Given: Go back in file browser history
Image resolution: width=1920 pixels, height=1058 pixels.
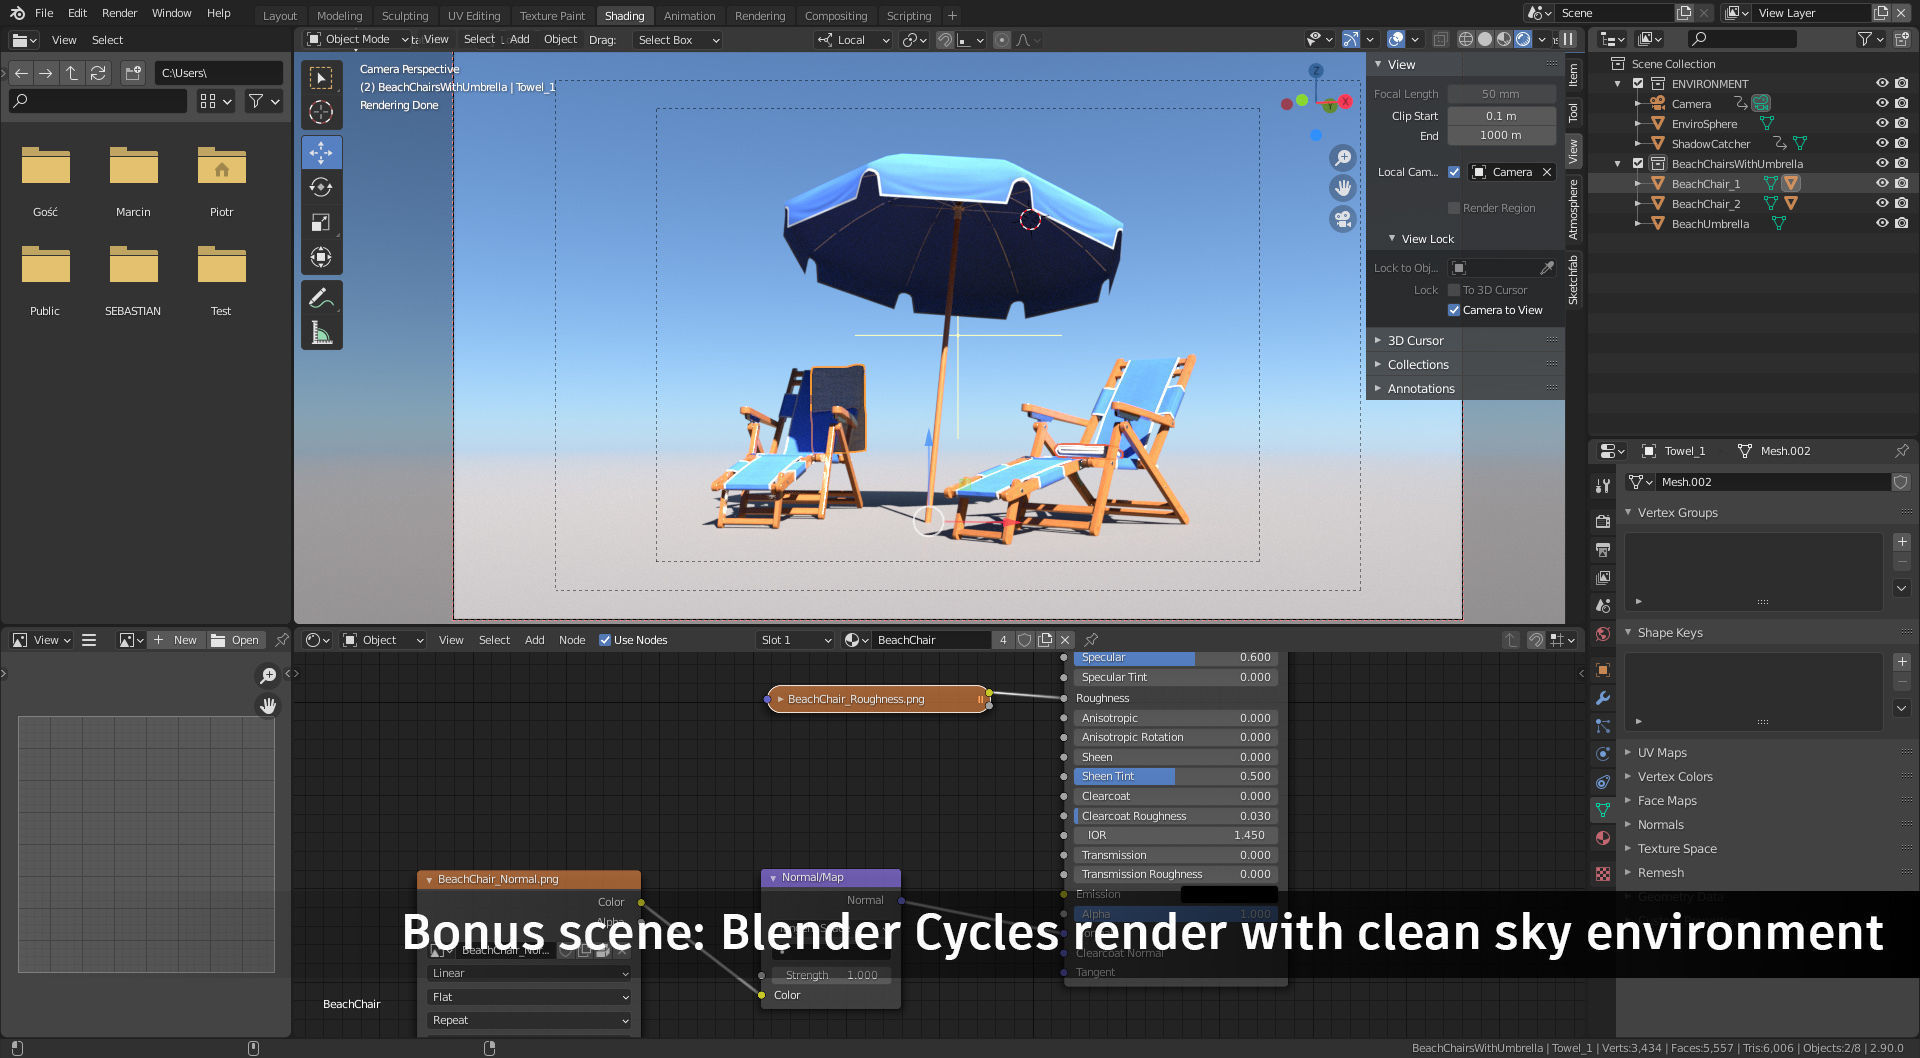Looking at the screenshot, I should [x=21, y=73].
